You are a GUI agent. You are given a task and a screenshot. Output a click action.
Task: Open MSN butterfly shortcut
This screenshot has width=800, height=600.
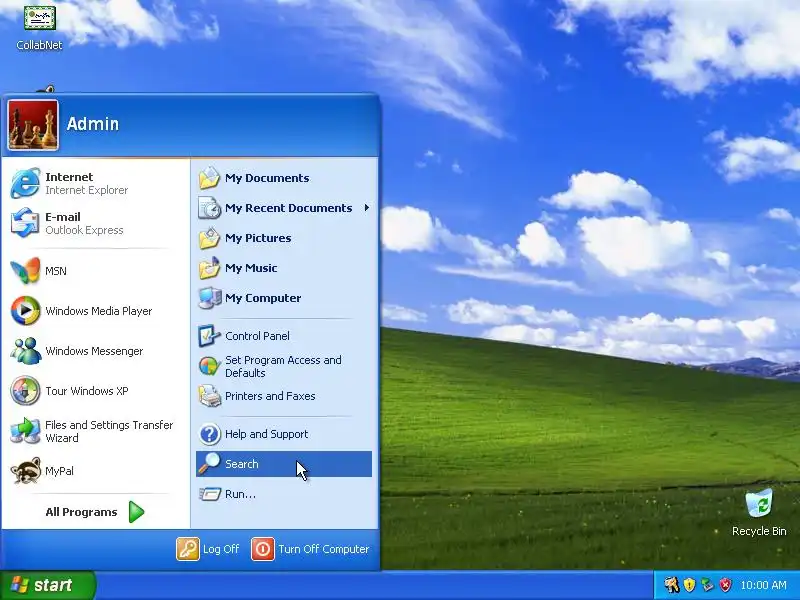tap(95, 270)
